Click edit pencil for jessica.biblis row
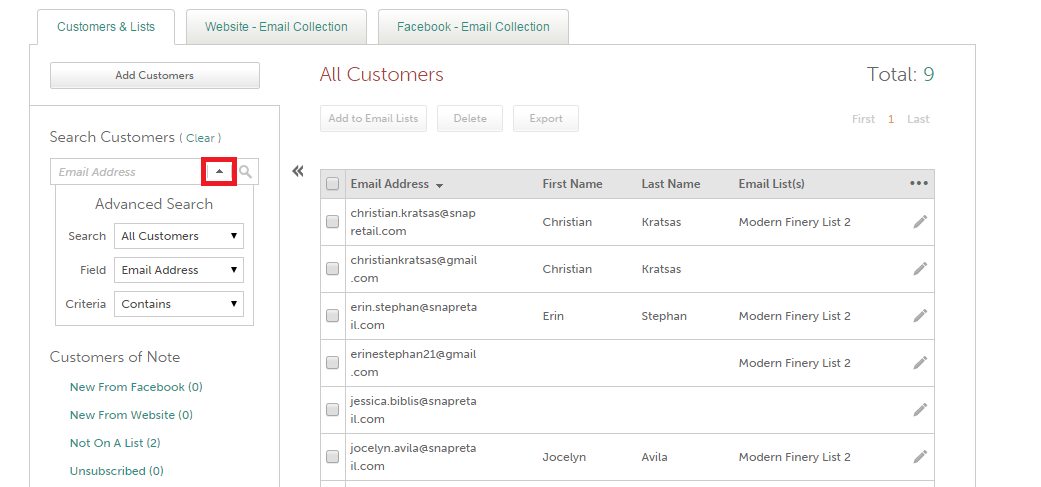1041x487 pixels. 920,410
